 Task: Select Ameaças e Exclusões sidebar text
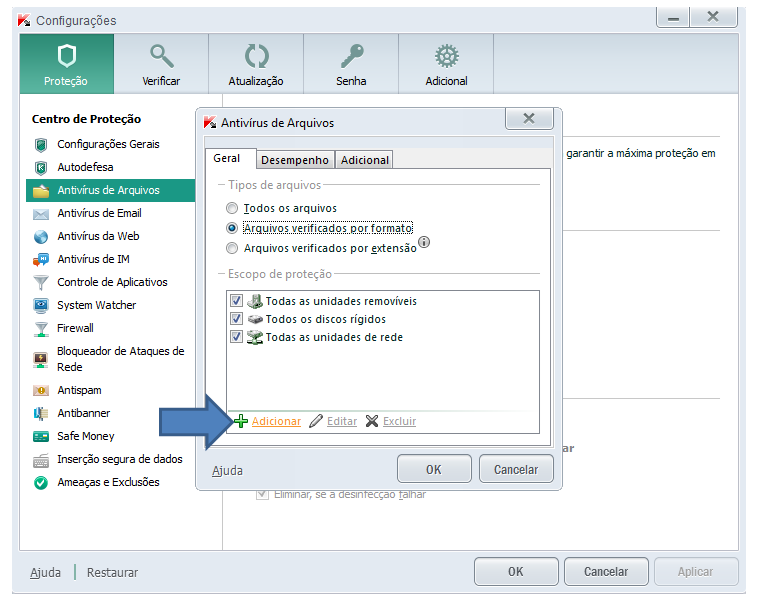108,483
